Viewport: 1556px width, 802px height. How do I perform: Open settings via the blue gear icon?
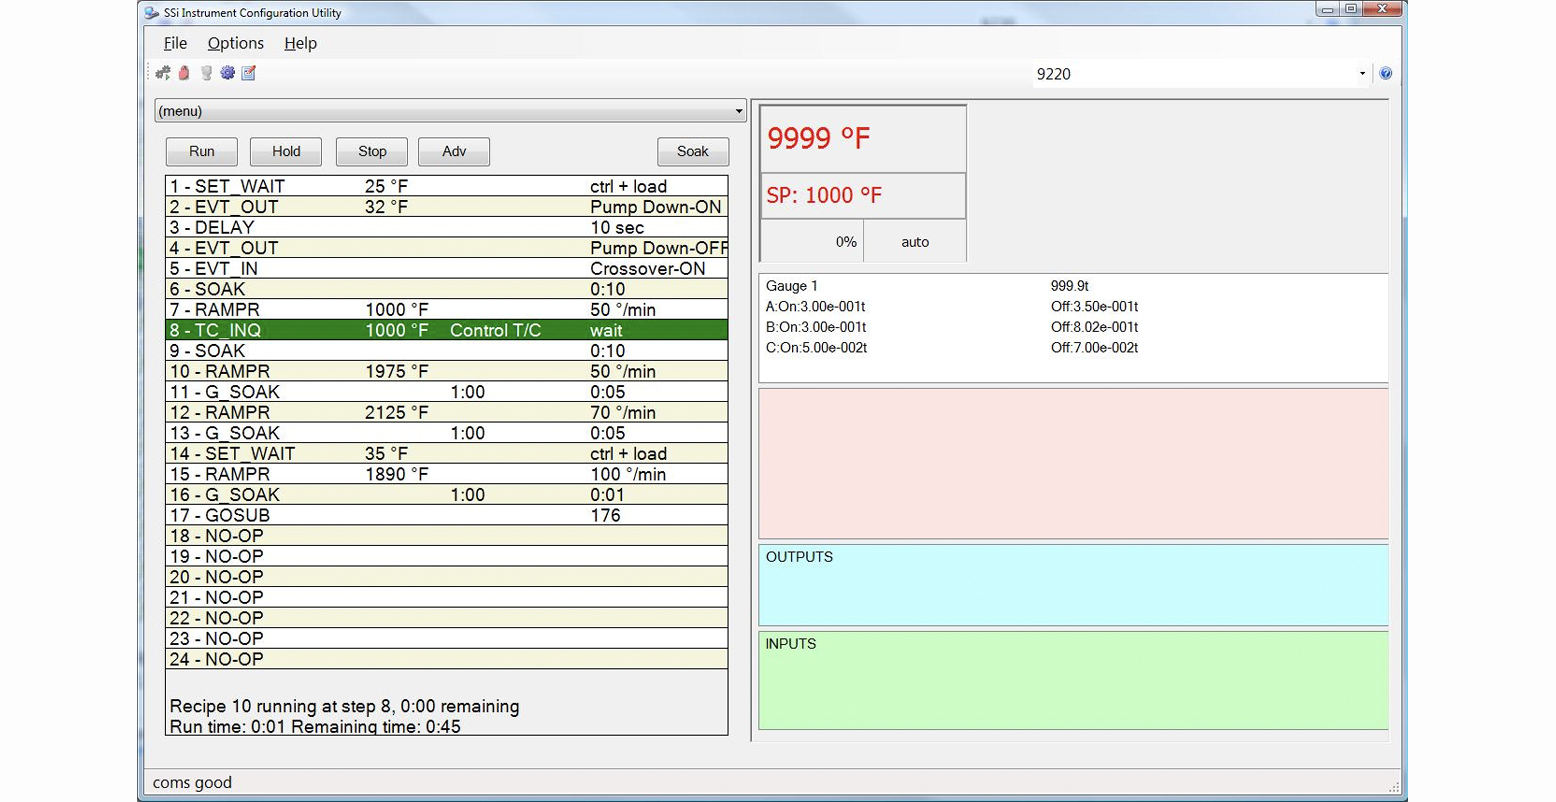(228, 73)
